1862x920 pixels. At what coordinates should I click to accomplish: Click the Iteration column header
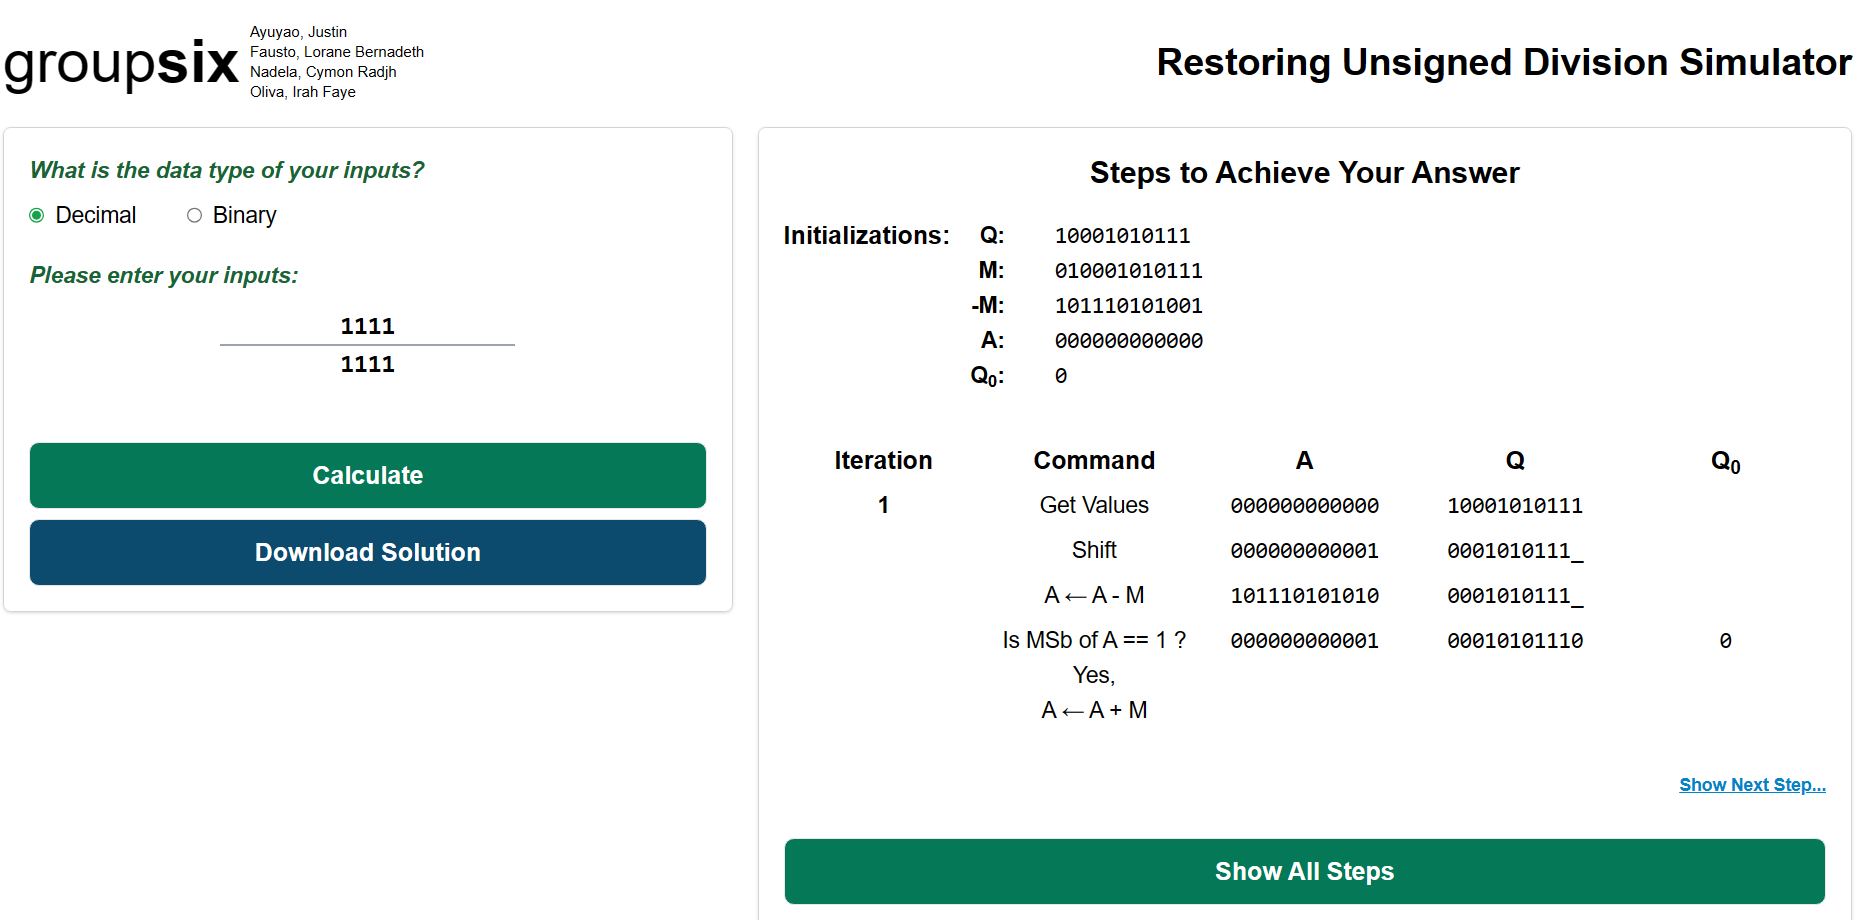point(883,460)
